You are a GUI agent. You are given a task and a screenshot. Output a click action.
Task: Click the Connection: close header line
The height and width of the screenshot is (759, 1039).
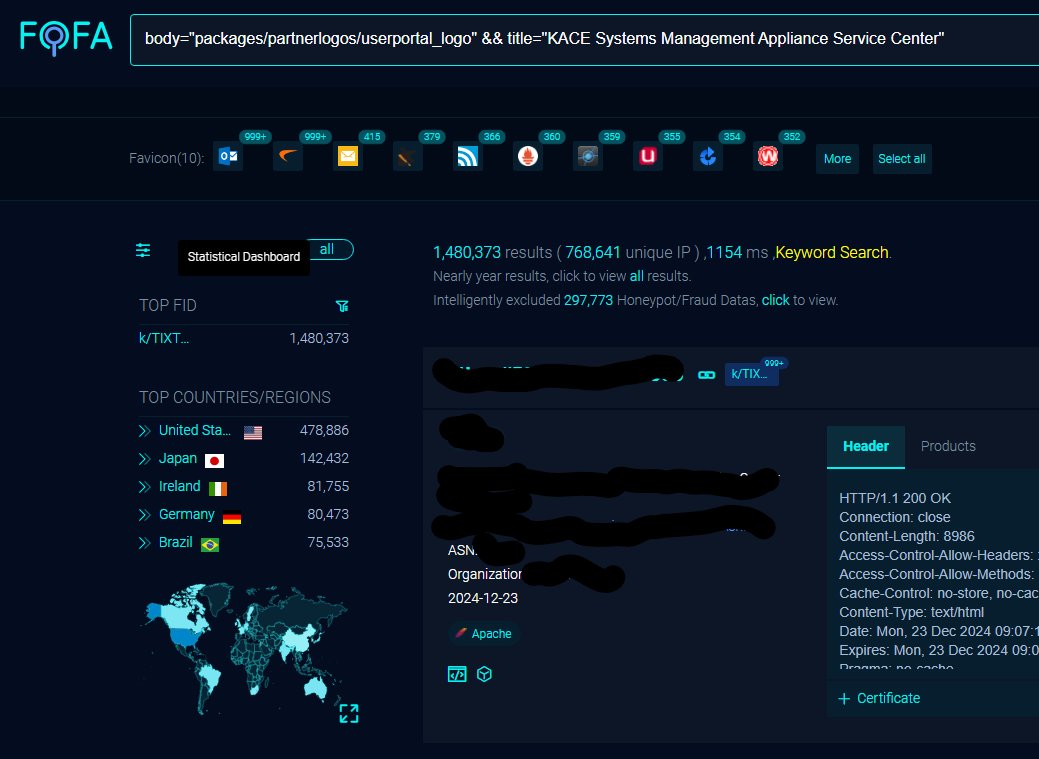895,517
